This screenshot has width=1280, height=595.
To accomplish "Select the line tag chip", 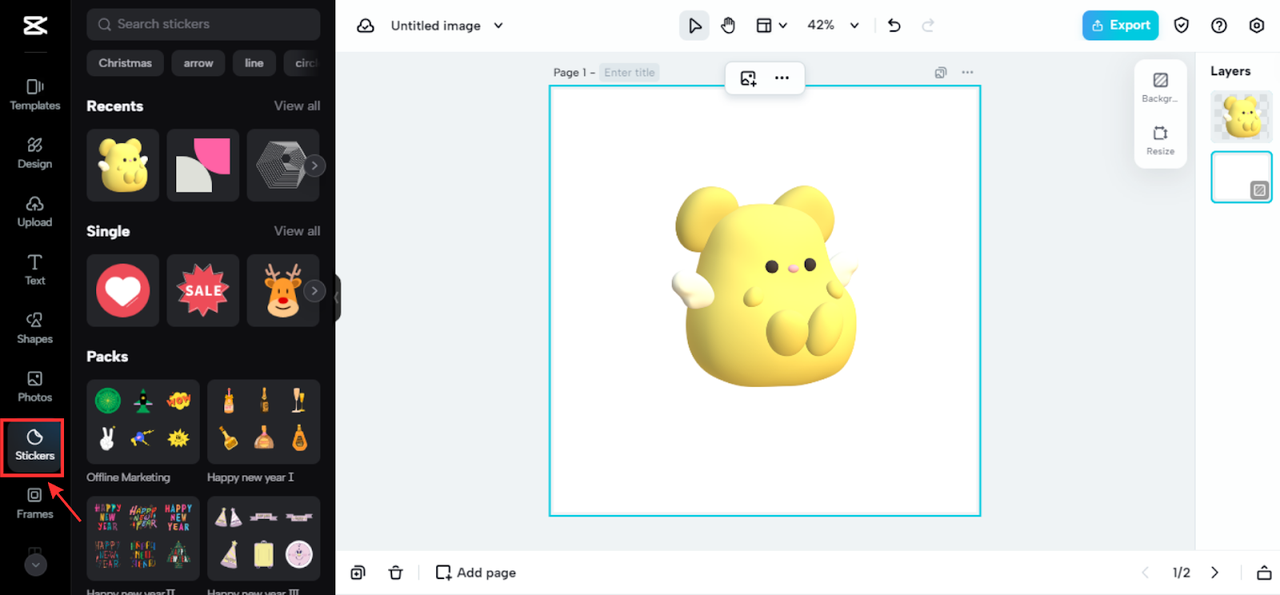I will pos(254,63).
